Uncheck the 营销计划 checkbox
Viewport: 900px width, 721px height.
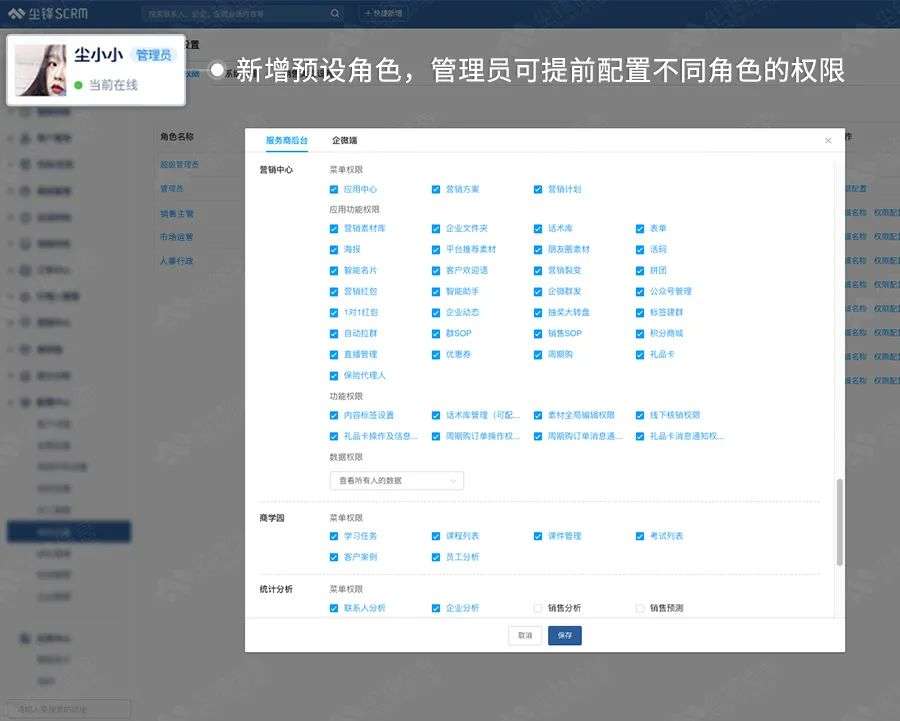pyautogui.click(x=538, y=189)
